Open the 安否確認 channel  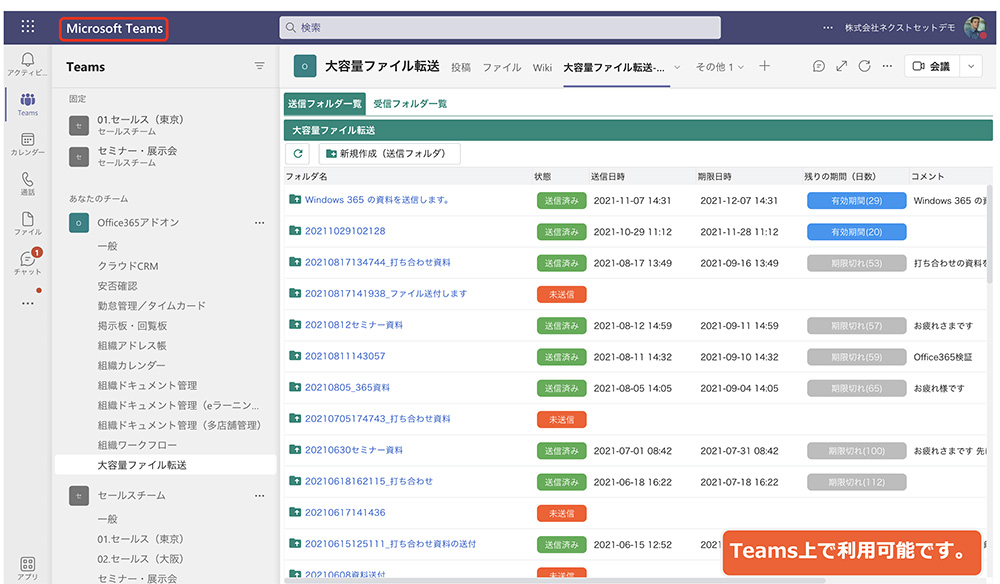tap(117, 286)
